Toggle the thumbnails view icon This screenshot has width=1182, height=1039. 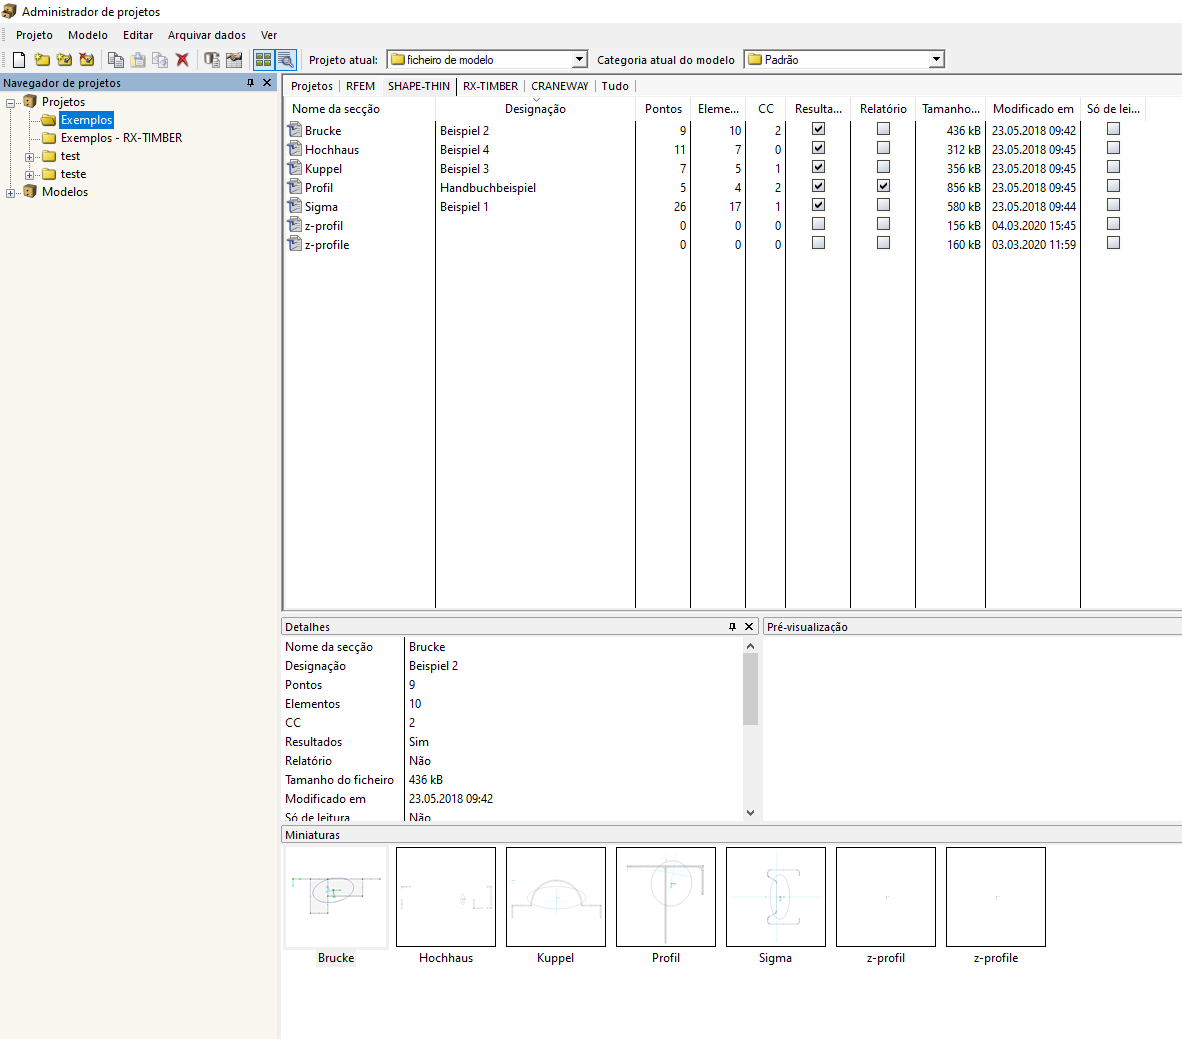click(x=263, y=60)
